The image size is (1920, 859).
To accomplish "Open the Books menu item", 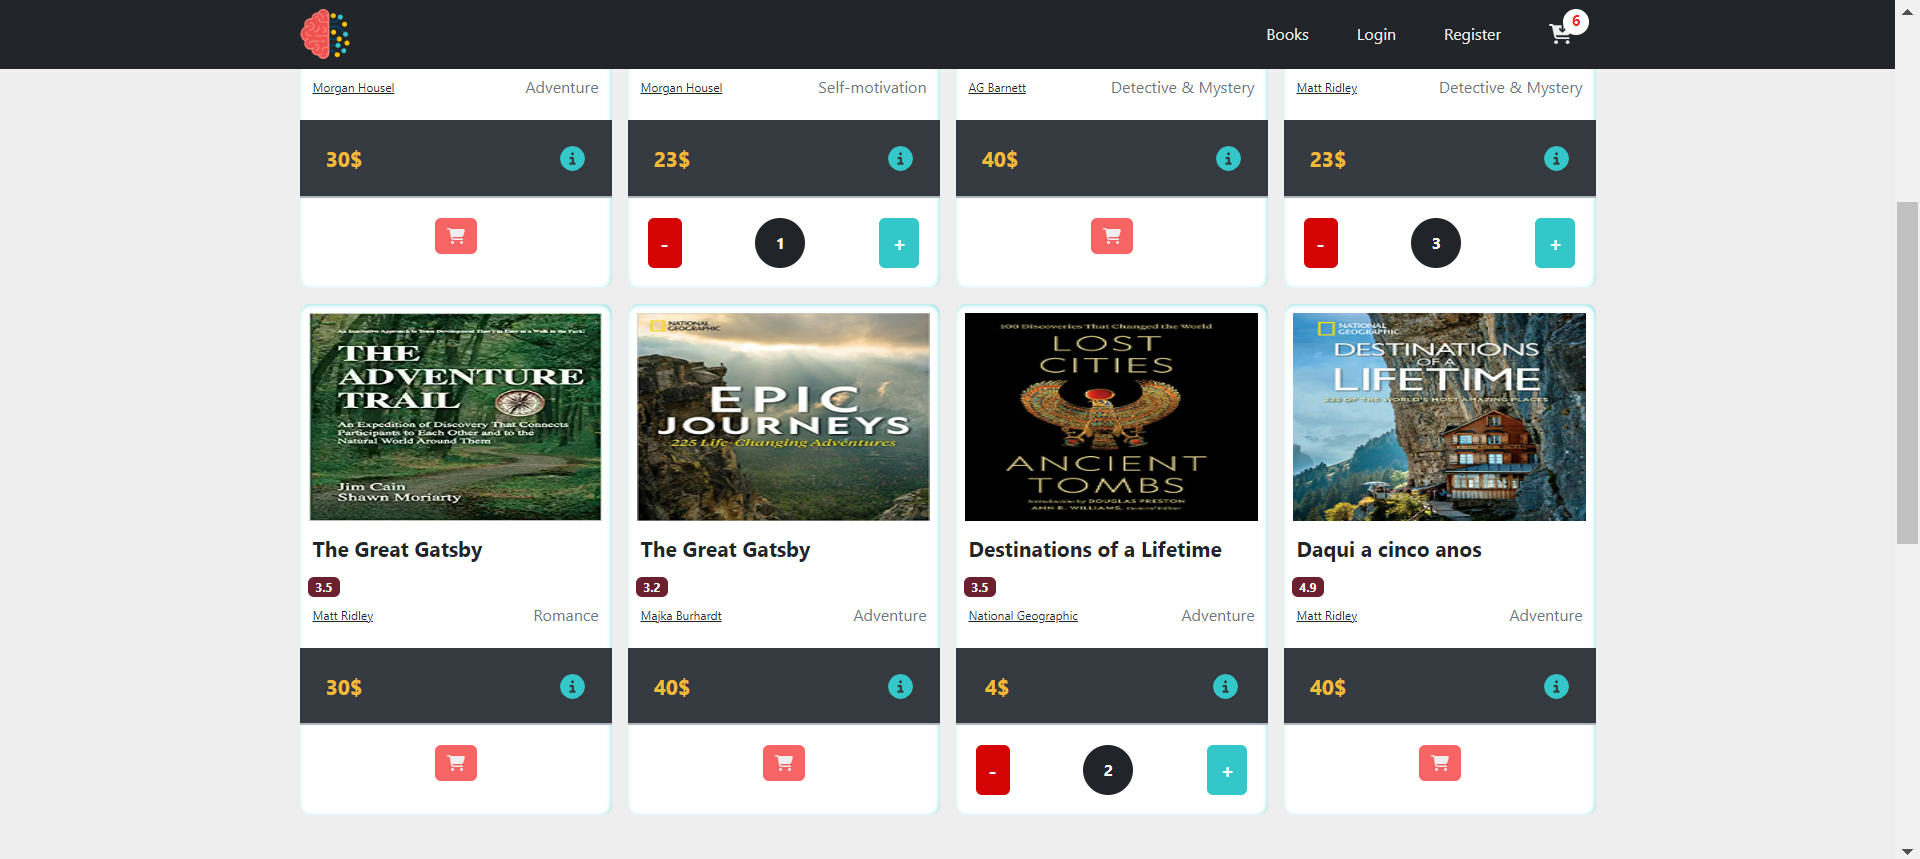I will [x=1287, y=35].
